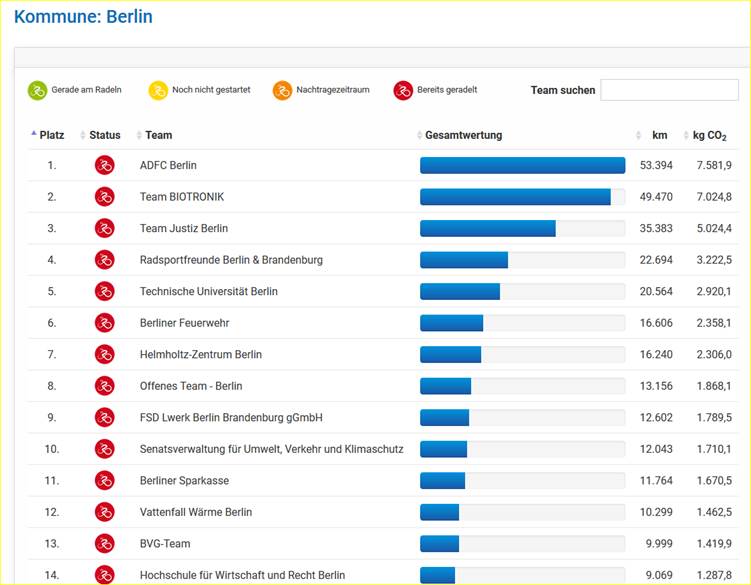This screenshot has height=585, width=751.
Task: Select the Helmholtz-Zentrum Berlin team row
Action: coord(201,355)
